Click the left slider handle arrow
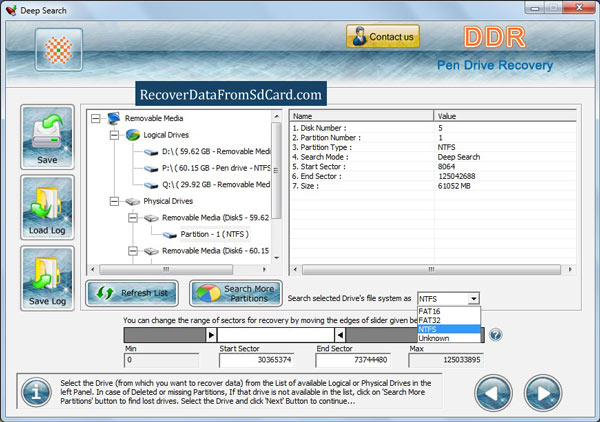The image size is (600, 422). click(x=211, y=335)
